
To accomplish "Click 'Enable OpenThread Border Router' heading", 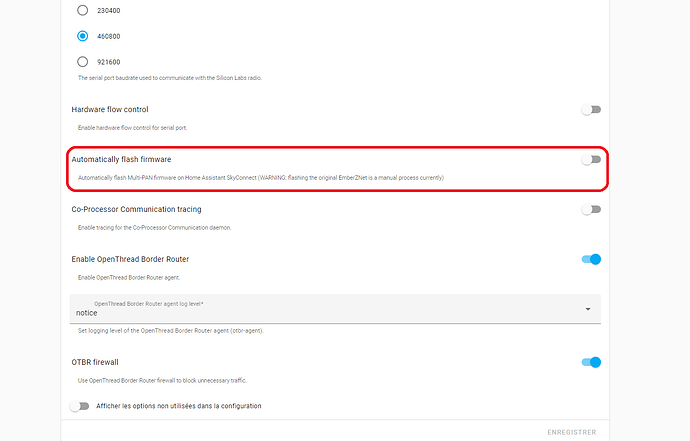I will point(130,259).
